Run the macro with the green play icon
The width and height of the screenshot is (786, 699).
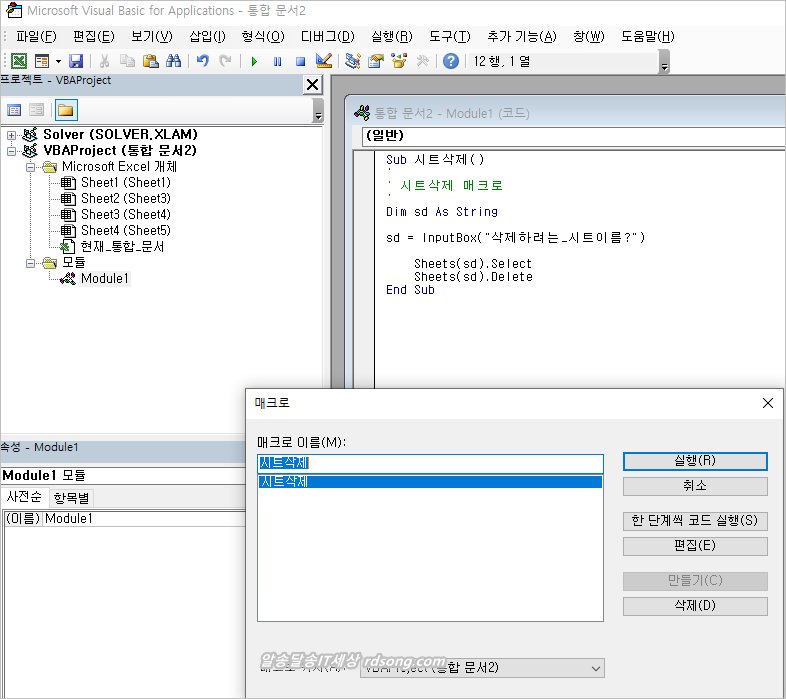254,61
